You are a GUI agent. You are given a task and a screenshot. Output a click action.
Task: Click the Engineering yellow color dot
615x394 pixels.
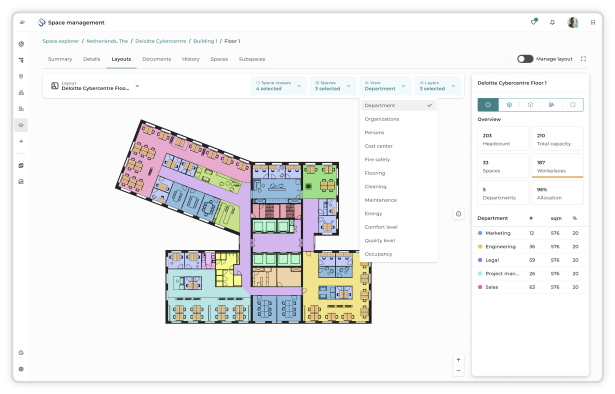480,247
